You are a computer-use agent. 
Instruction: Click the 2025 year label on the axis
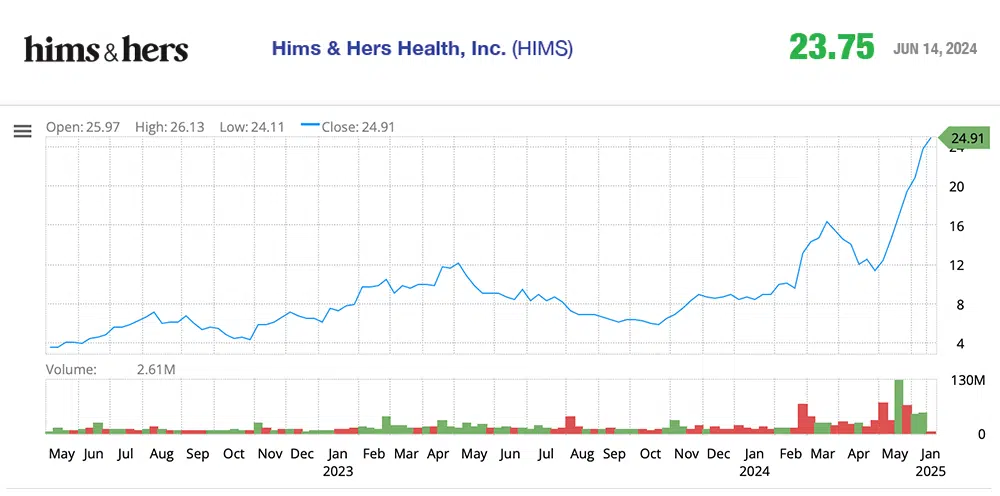pos(930,472)
